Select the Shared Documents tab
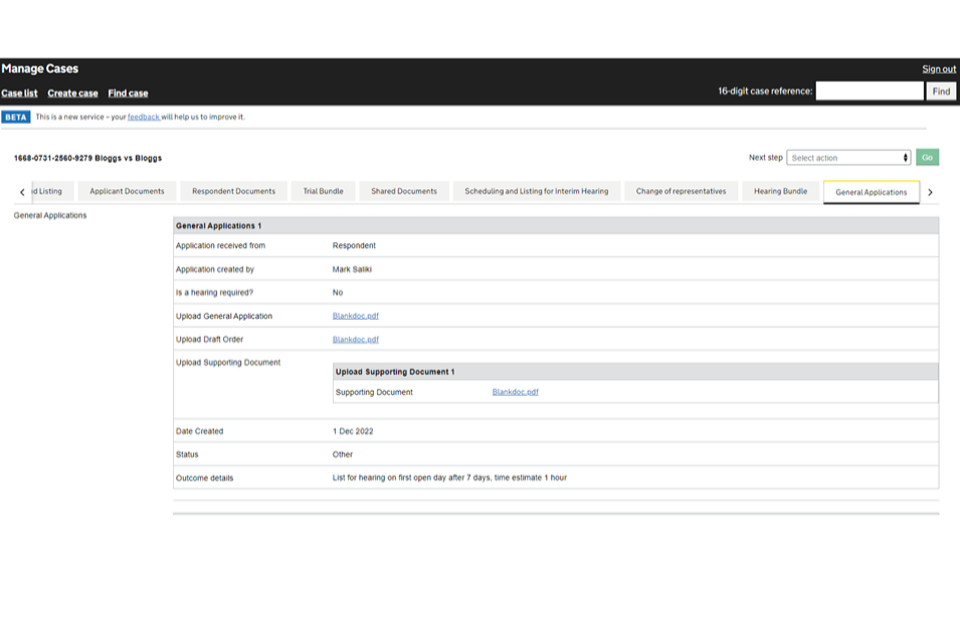960x640 pixels. coord(403,191)
